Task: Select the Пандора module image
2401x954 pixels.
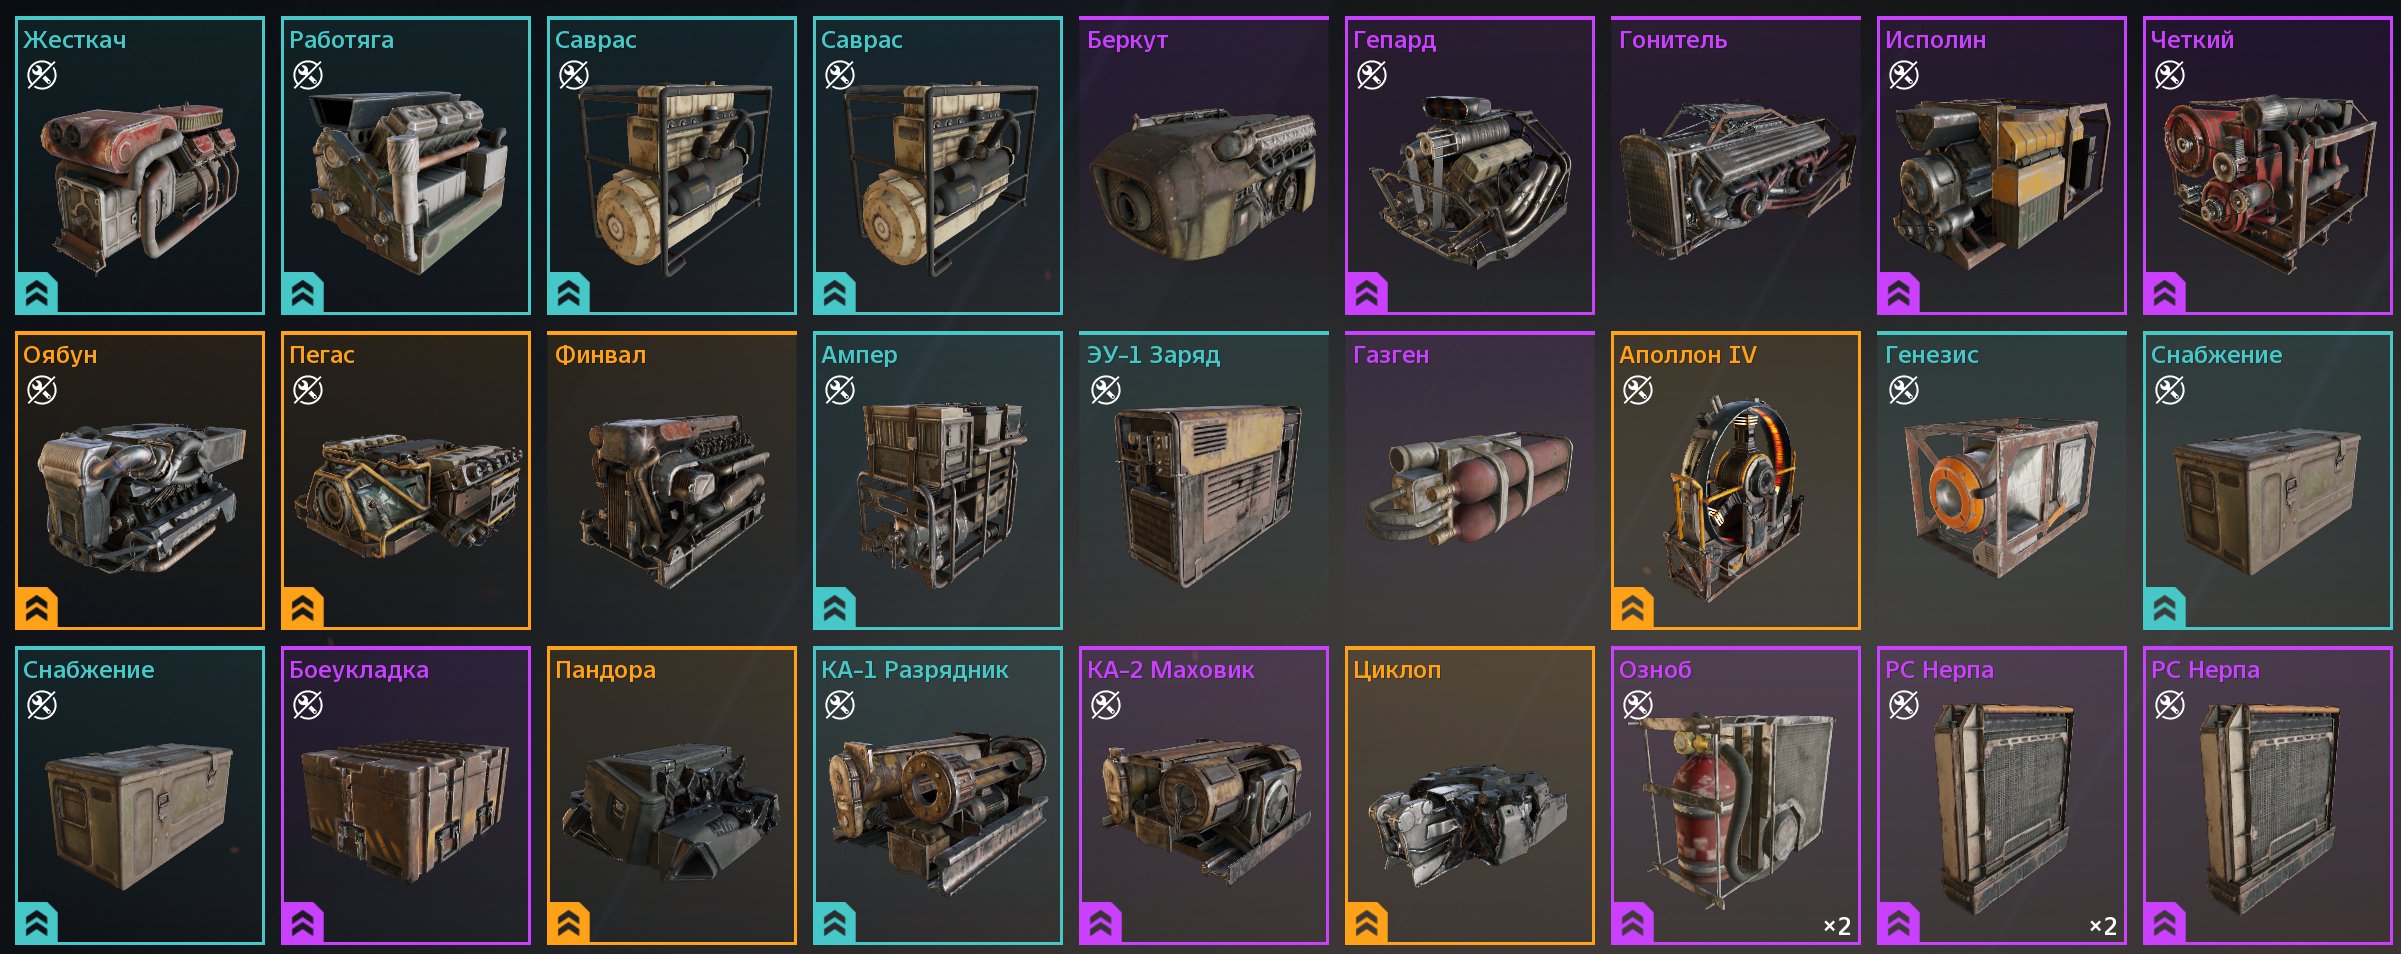Action: coord(672,812)
